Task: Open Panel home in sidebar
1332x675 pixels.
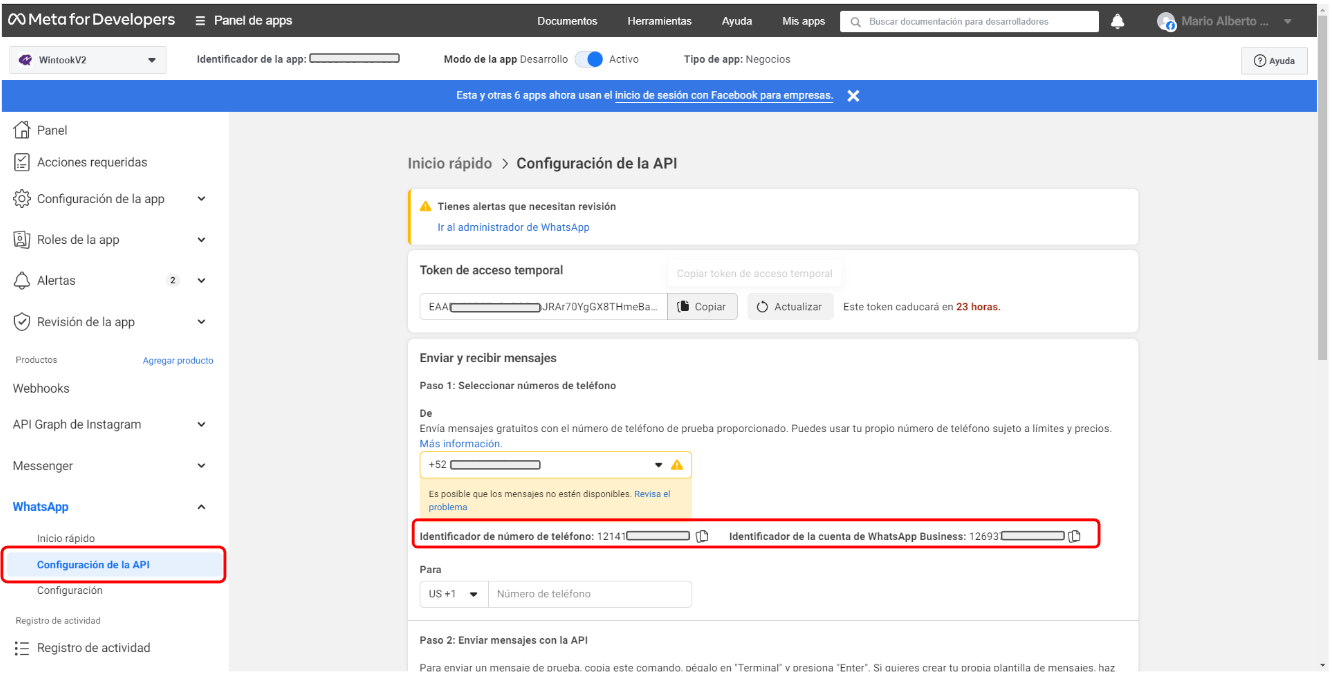Action: pyautogui.click(x=52, y=130)
